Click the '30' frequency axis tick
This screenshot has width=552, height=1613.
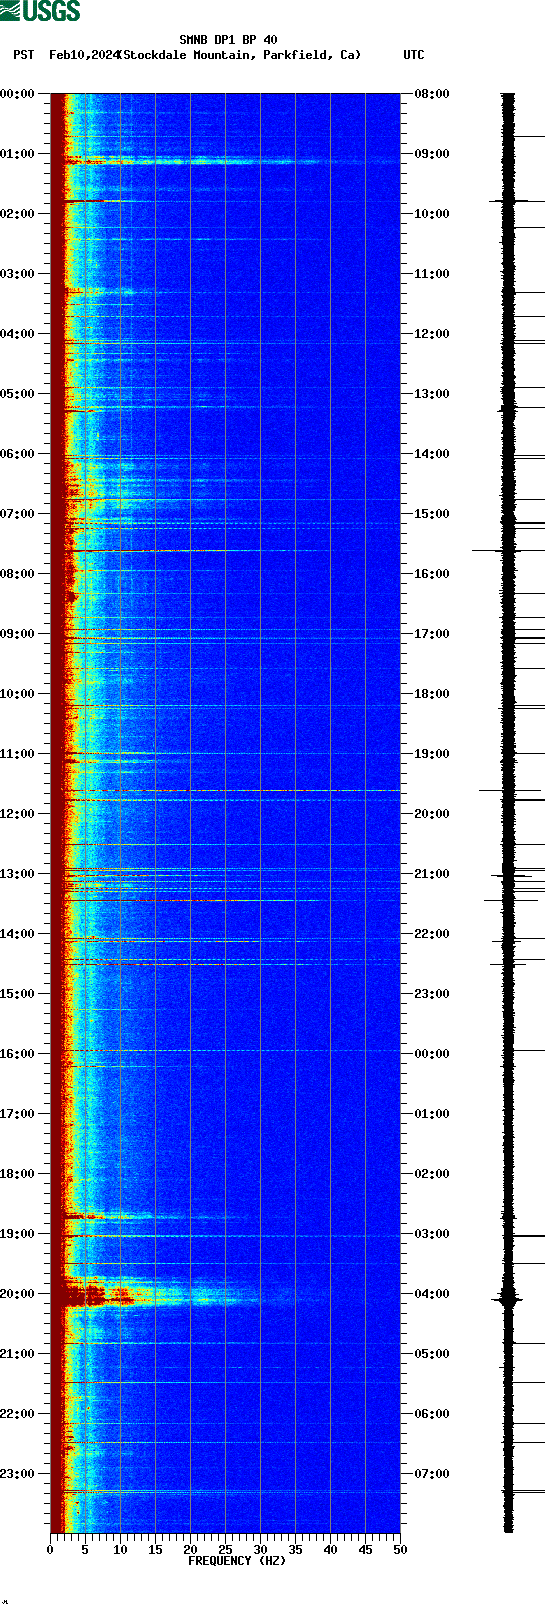[260, 1550]
